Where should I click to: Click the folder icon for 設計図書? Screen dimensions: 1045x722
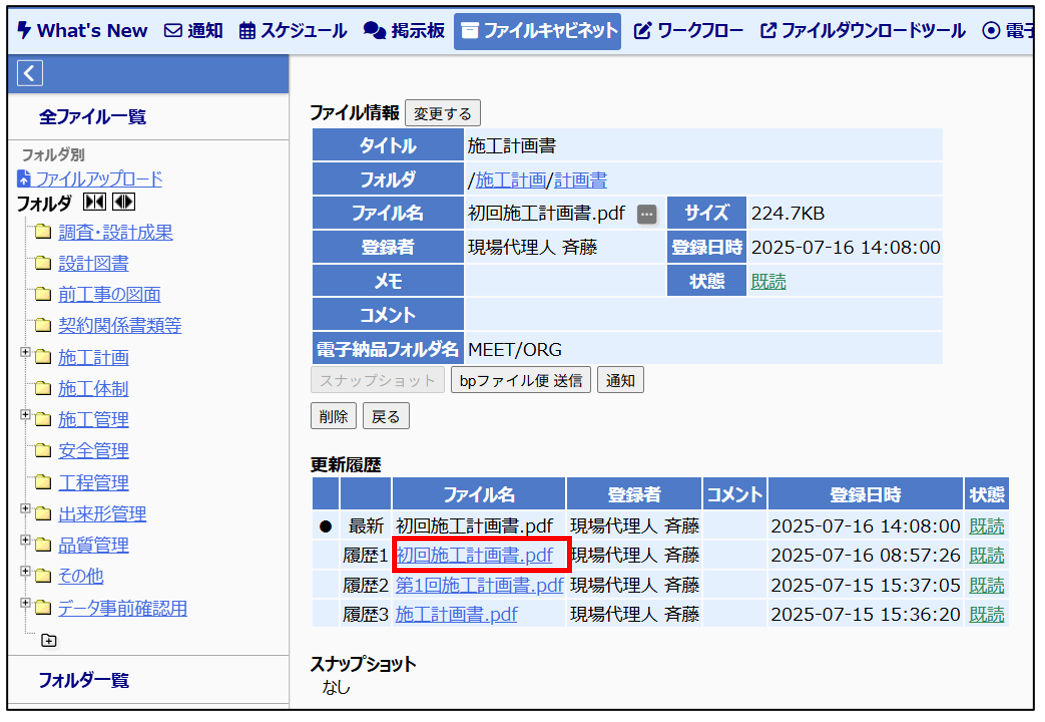point(42,264)
